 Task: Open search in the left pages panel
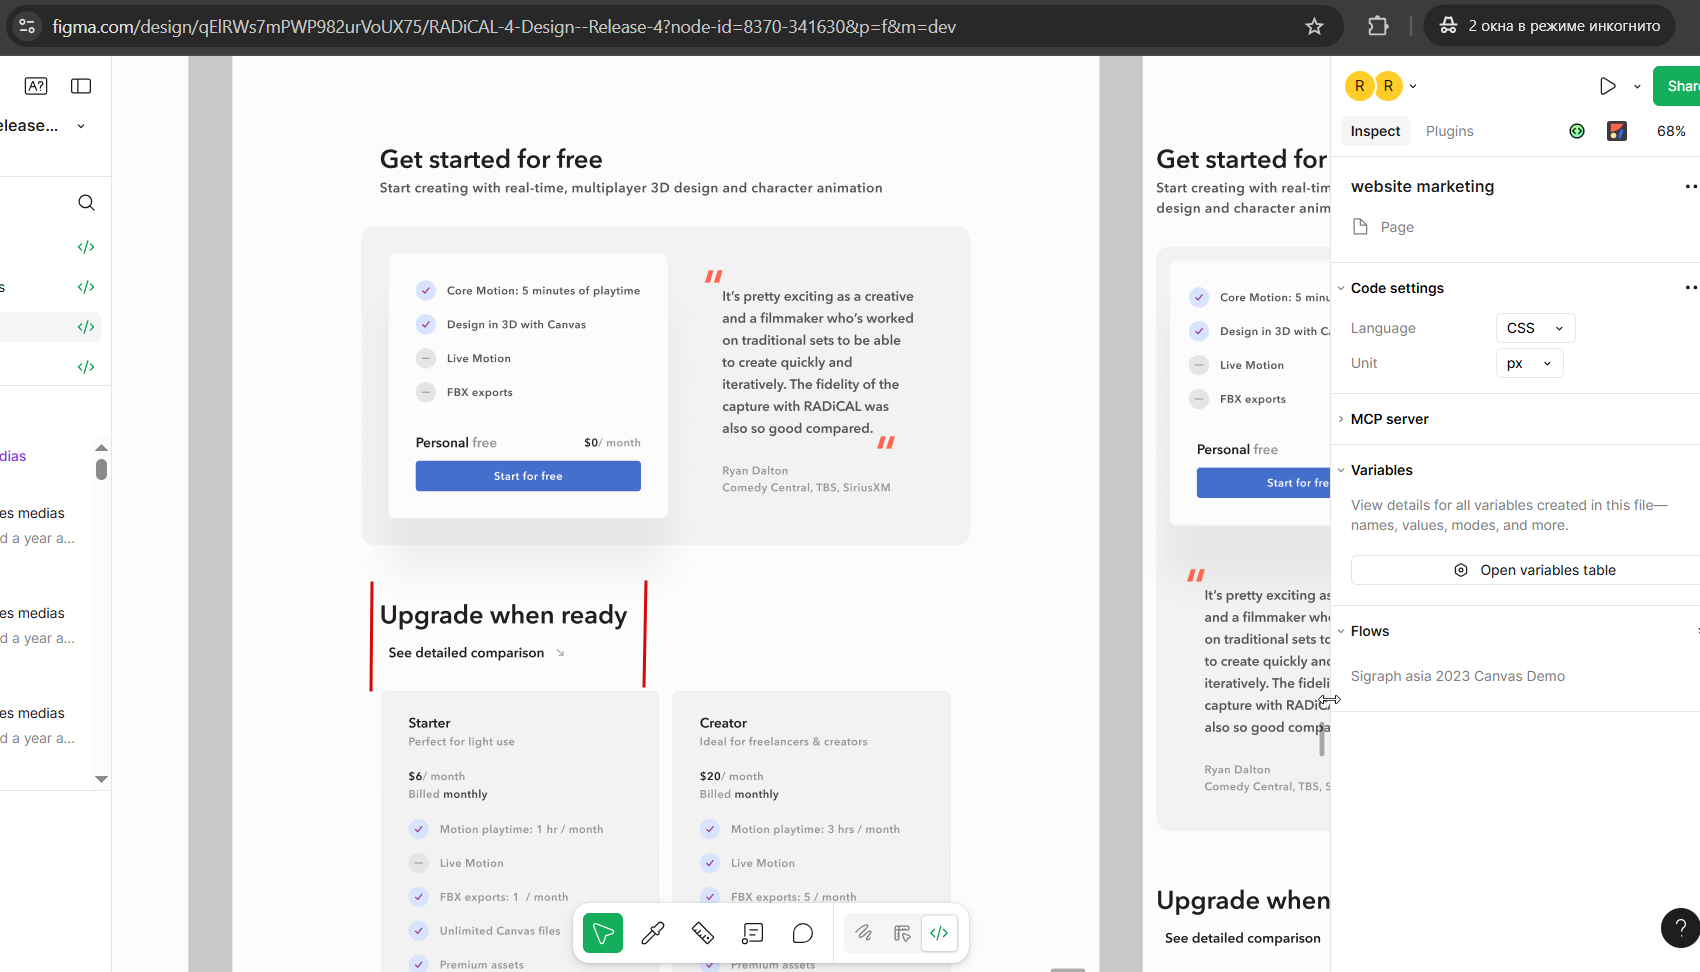(x=87, y=203)
